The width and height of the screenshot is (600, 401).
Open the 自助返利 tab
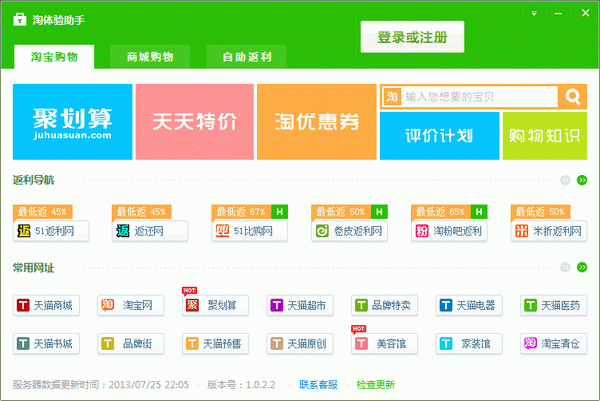point(247,57)
